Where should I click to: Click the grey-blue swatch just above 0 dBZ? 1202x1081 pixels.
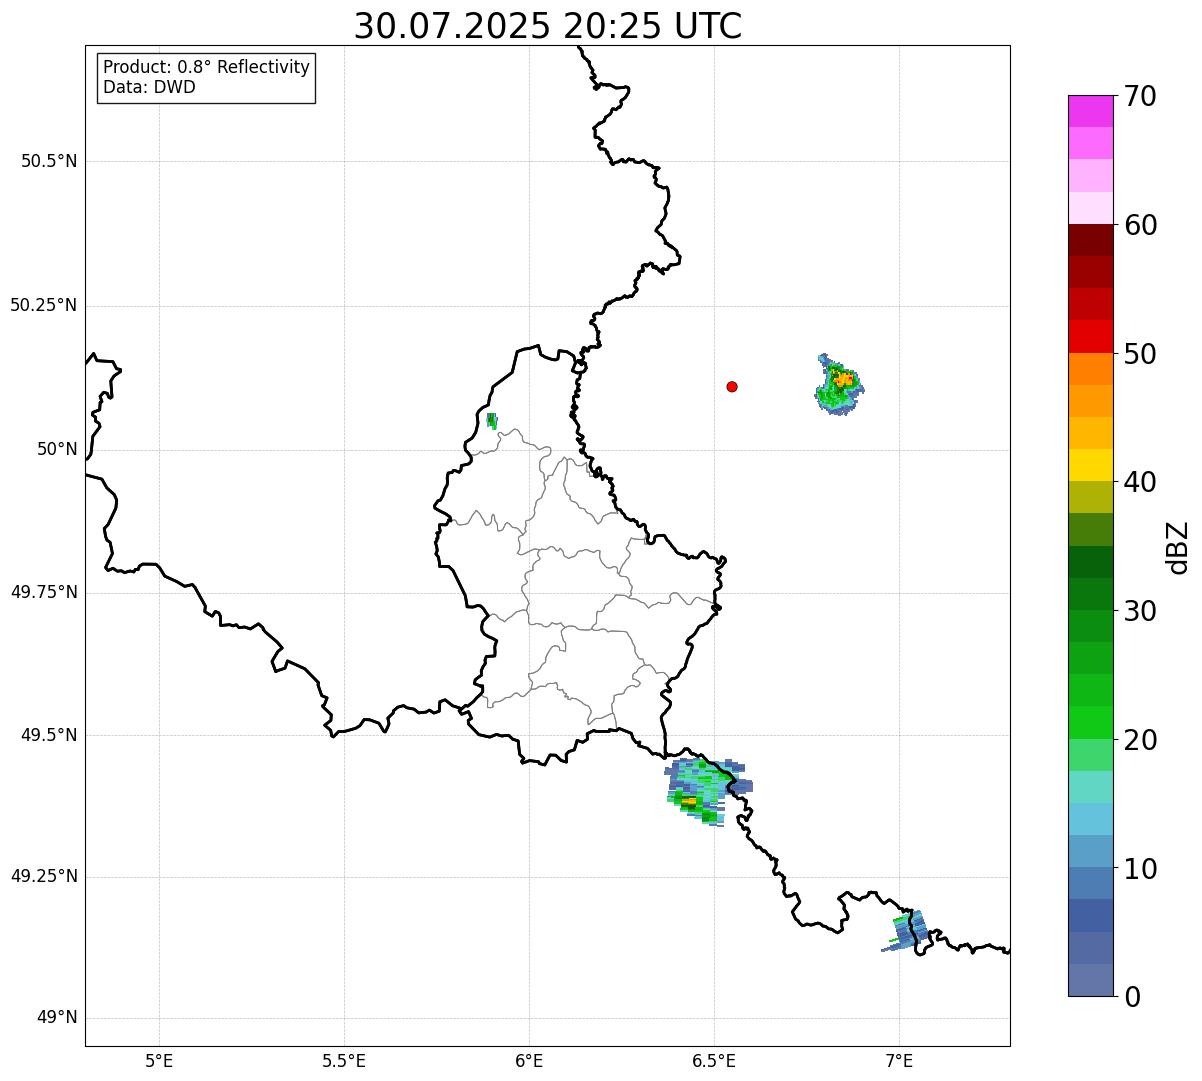[1090, 980]
